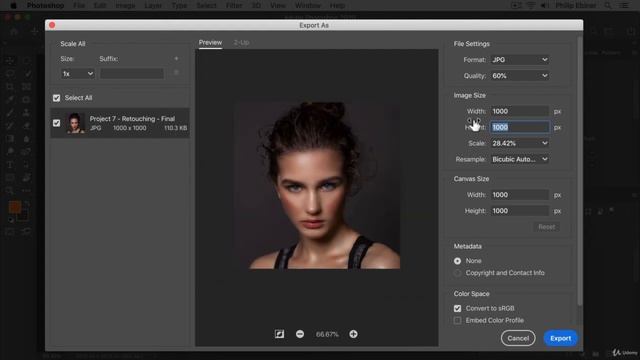
Task: Open the Size 1x dropdown
Action: coord(78,74)
